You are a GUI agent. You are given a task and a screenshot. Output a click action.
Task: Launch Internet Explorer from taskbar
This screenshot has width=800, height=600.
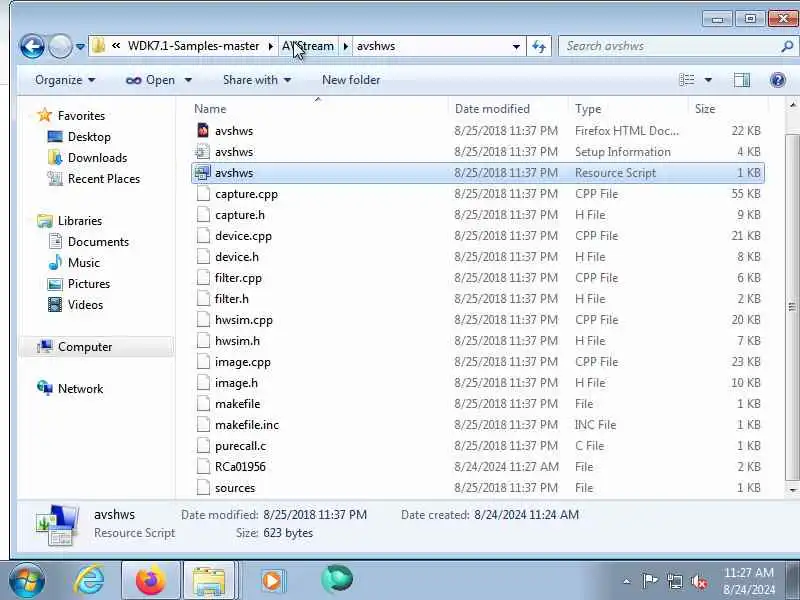coord(89,580)
